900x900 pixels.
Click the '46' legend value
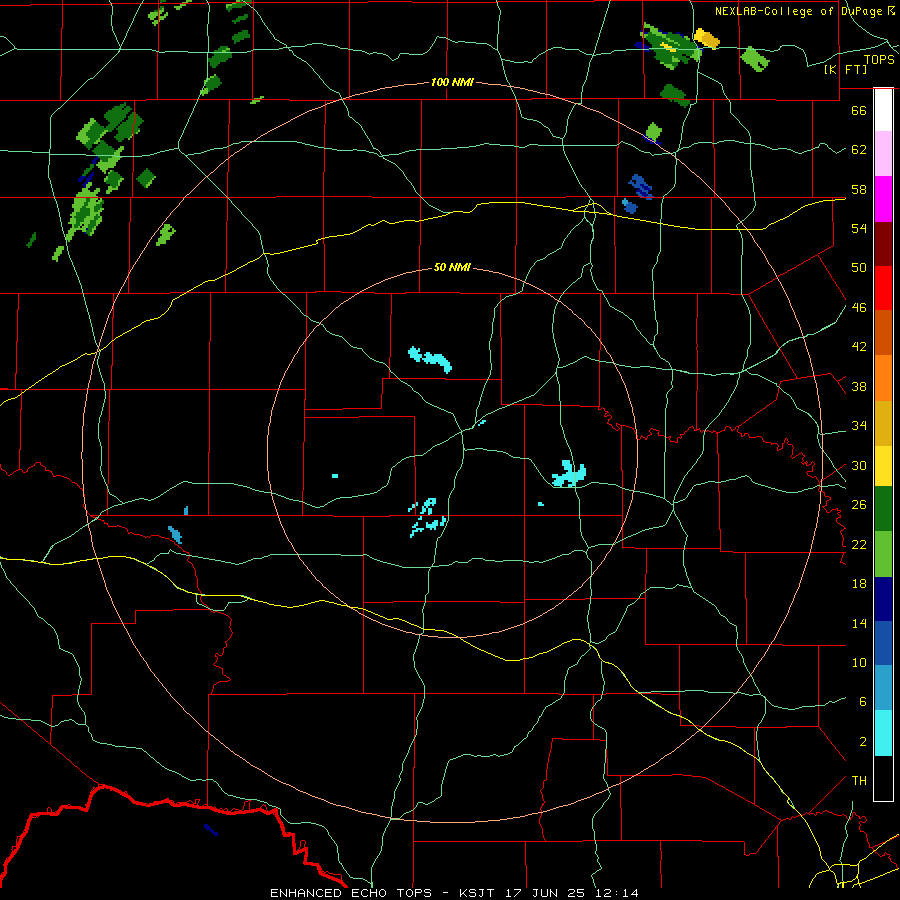click(859, 307)
